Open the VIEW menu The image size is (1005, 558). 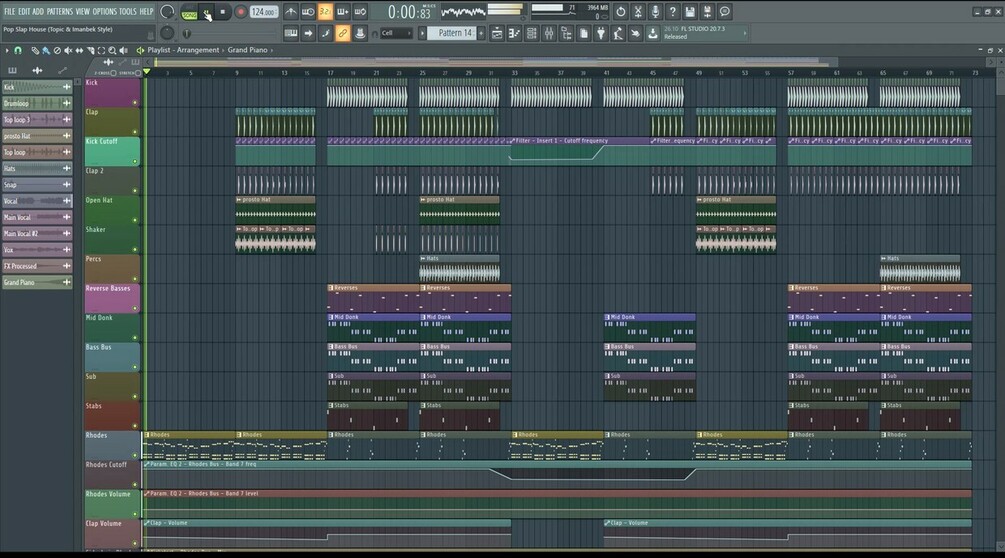pos(83,12)
